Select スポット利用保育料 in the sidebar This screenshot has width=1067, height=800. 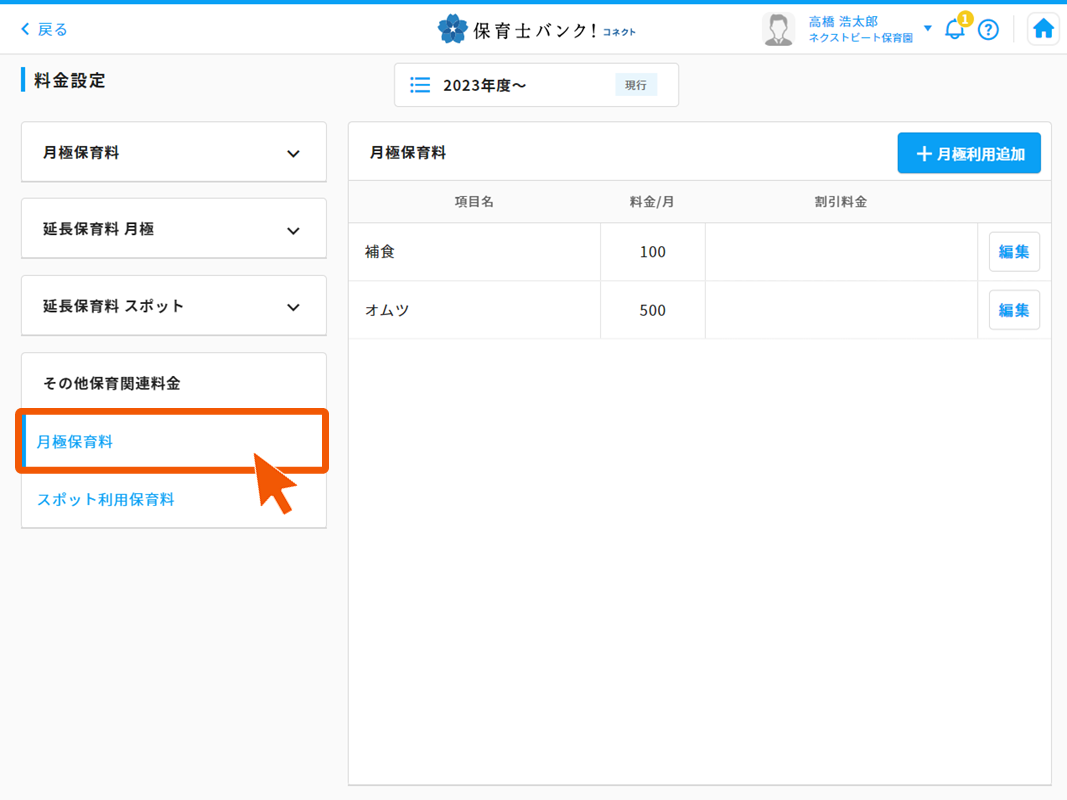(x=106, y=499)
